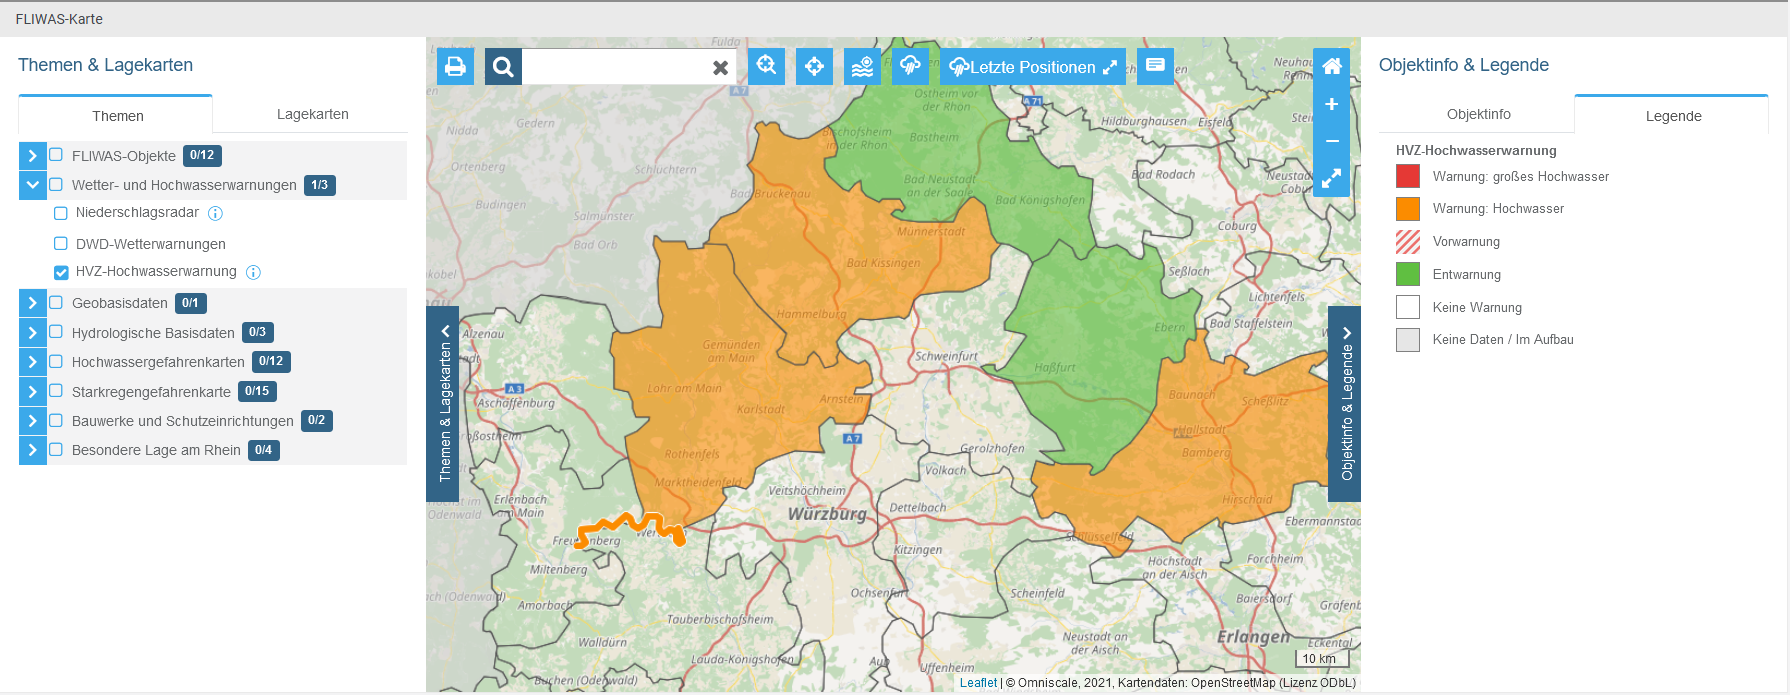
Task: Open the comment message icon
Action: coord(1155,66)
